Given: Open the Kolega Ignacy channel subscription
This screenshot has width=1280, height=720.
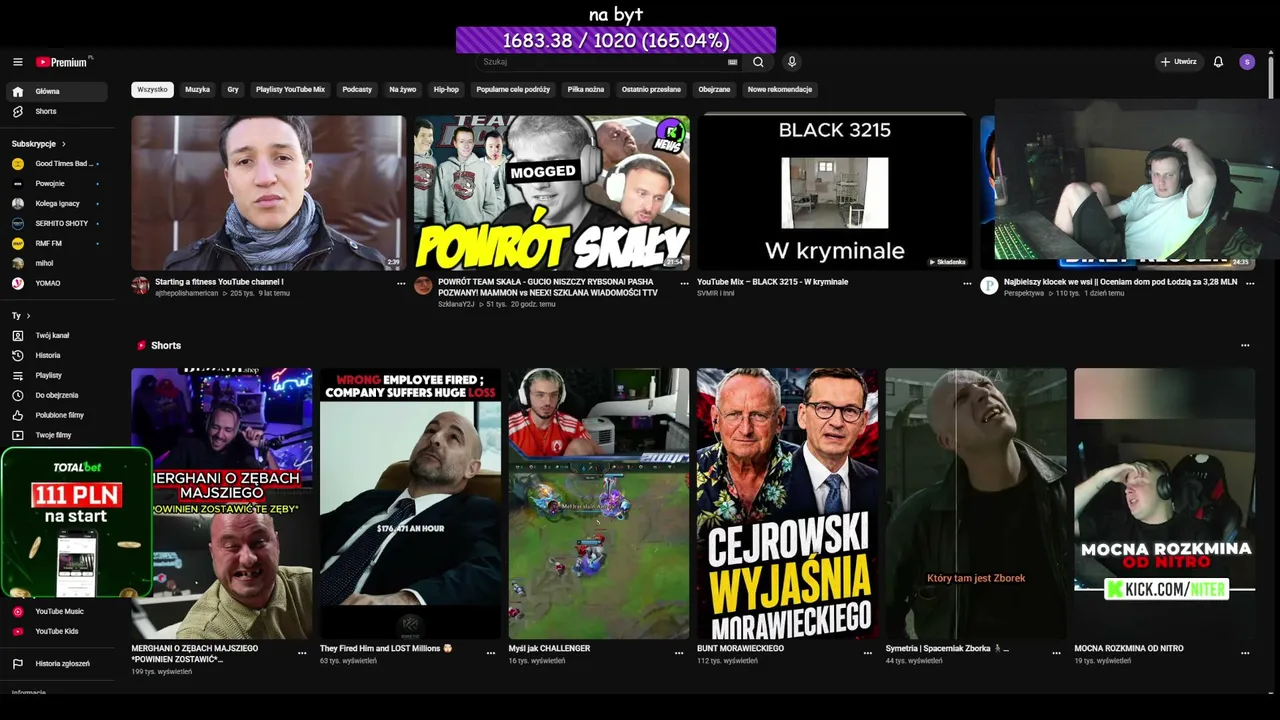Looking at the screenshot, I should tap(57, 204).
